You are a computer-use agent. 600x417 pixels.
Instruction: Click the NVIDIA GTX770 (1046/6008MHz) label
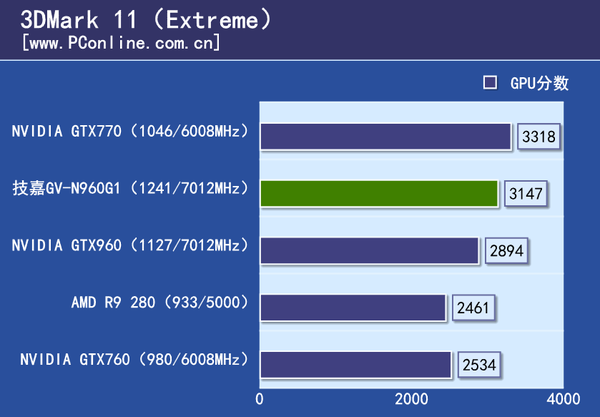click(130, 131)
